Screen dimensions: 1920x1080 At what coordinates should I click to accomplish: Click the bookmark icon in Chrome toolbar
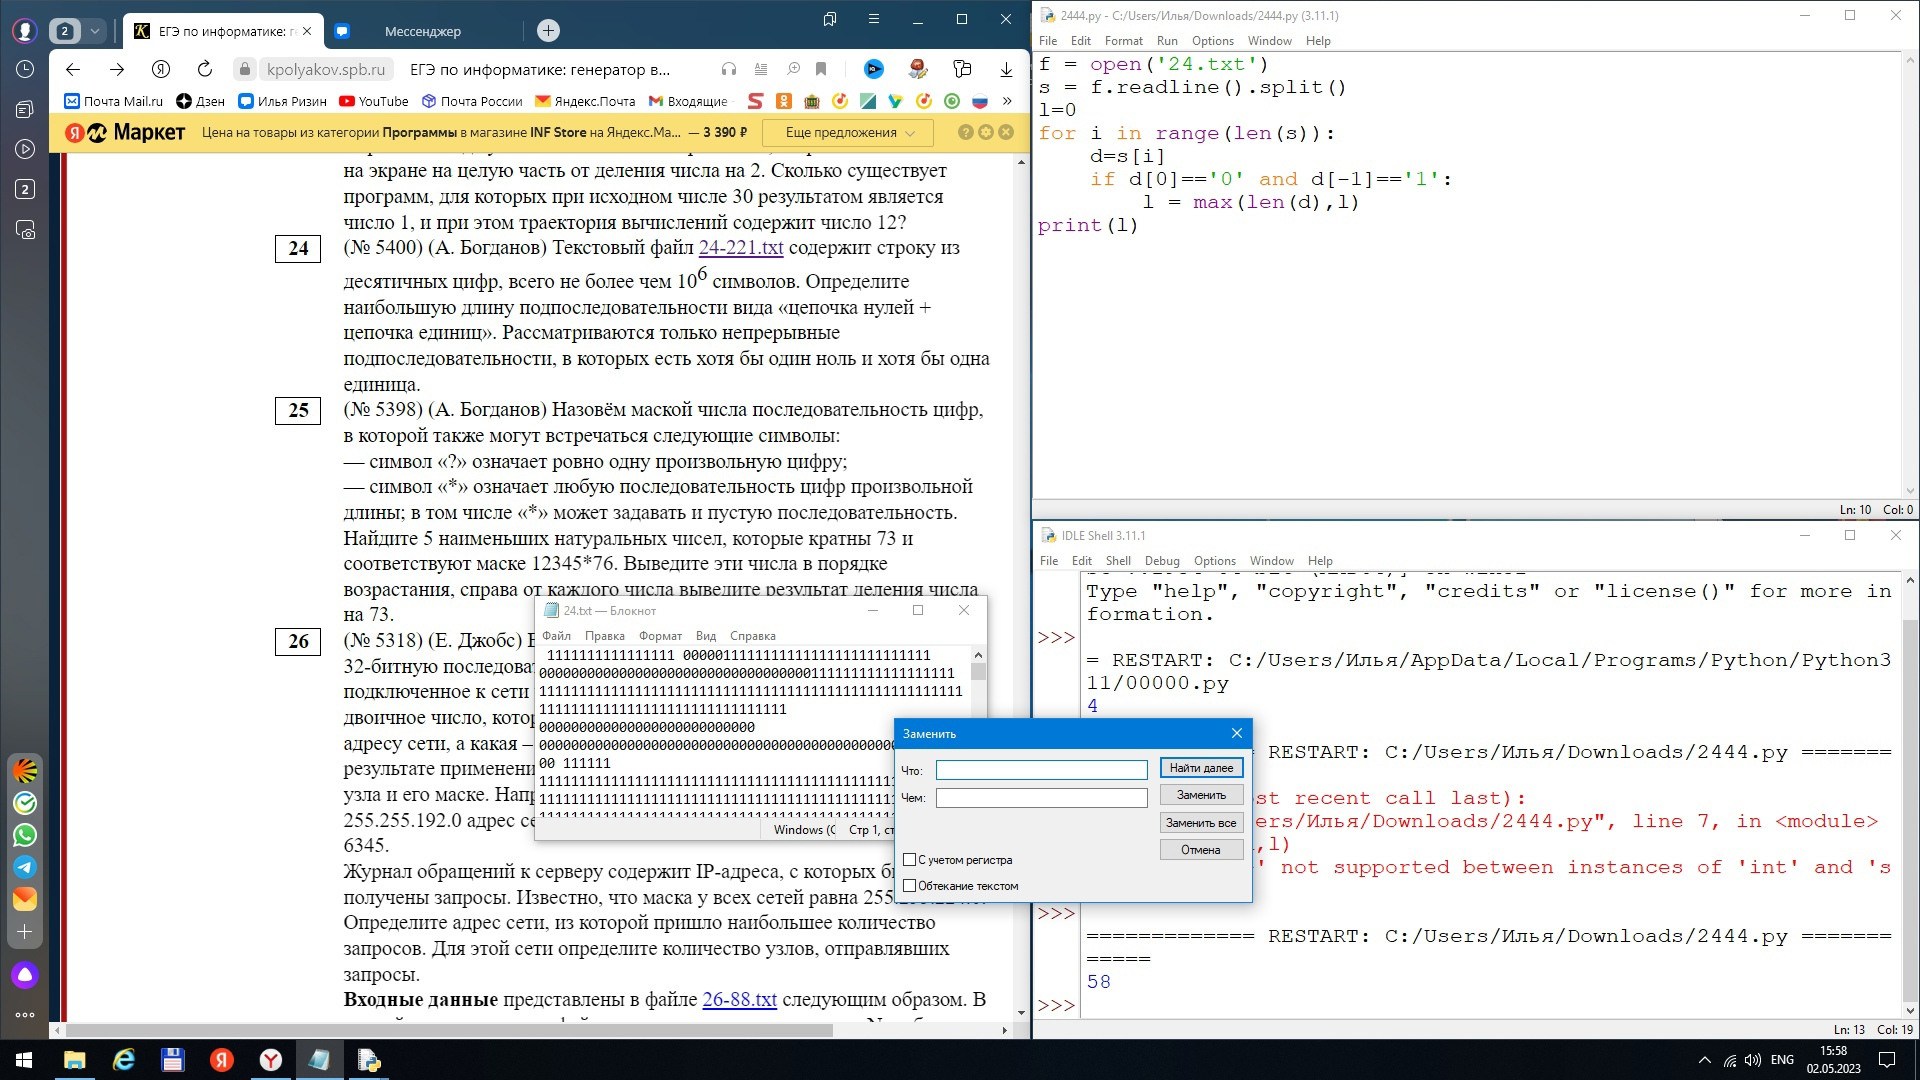click(x=818, y=69)
